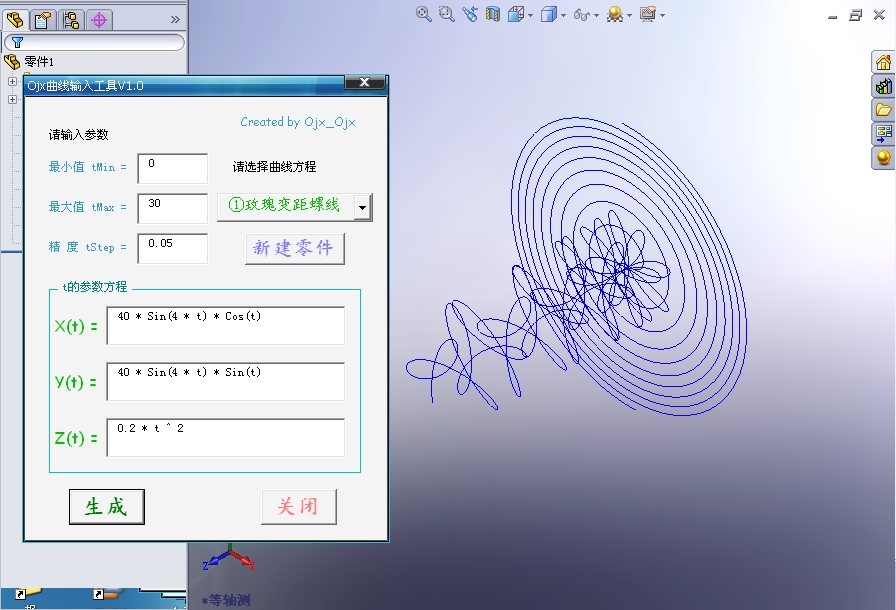896x610 pixels.
Task: Click the Zoom to Area icon
Action: [446, 14]
